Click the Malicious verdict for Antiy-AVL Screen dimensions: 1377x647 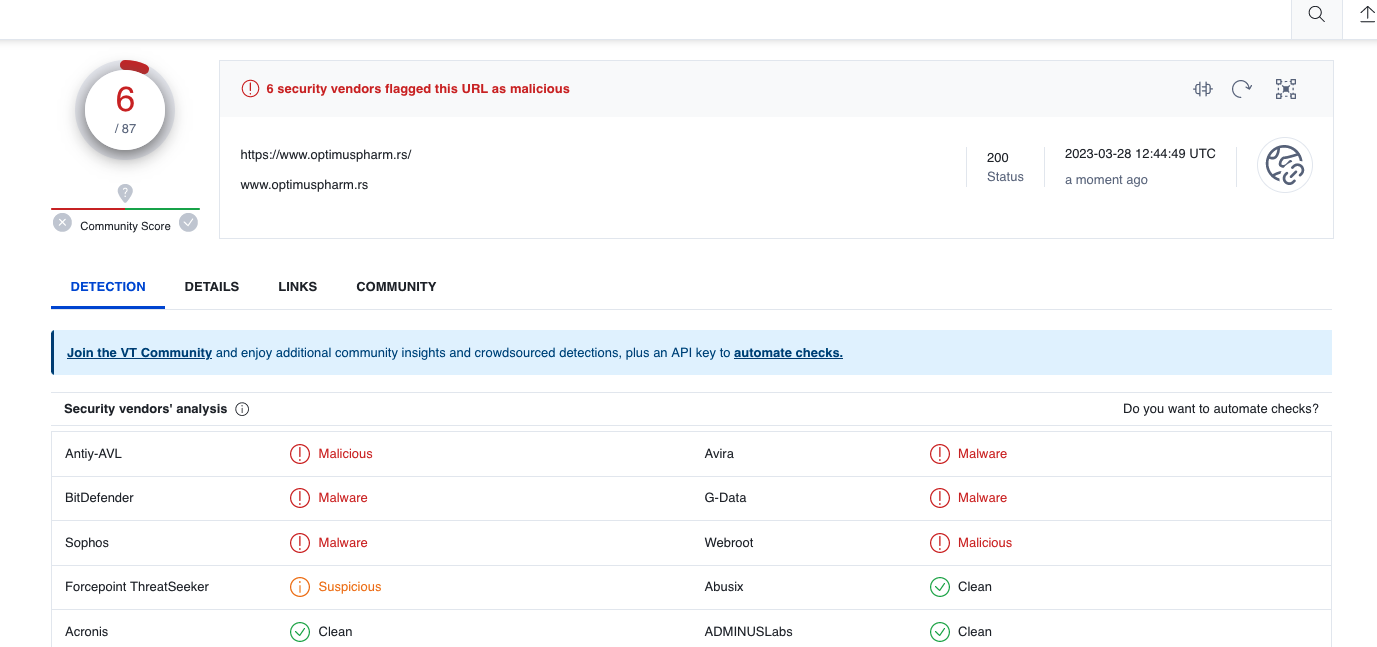click(x=345, y=454)
